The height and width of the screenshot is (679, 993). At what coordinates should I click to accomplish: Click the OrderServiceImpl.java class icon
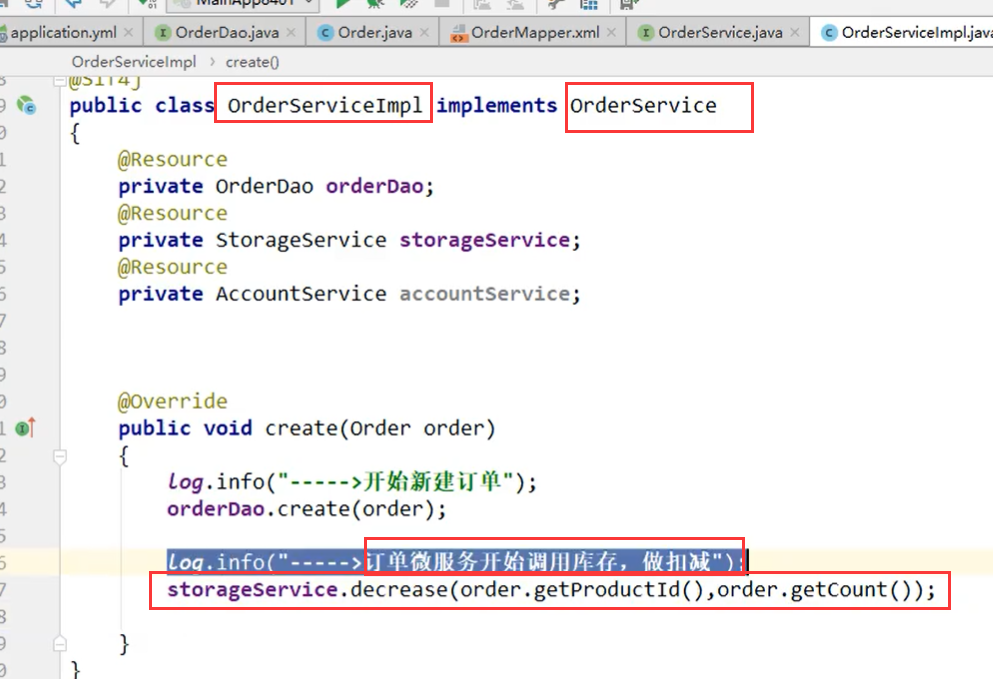(x=829, y=33)
